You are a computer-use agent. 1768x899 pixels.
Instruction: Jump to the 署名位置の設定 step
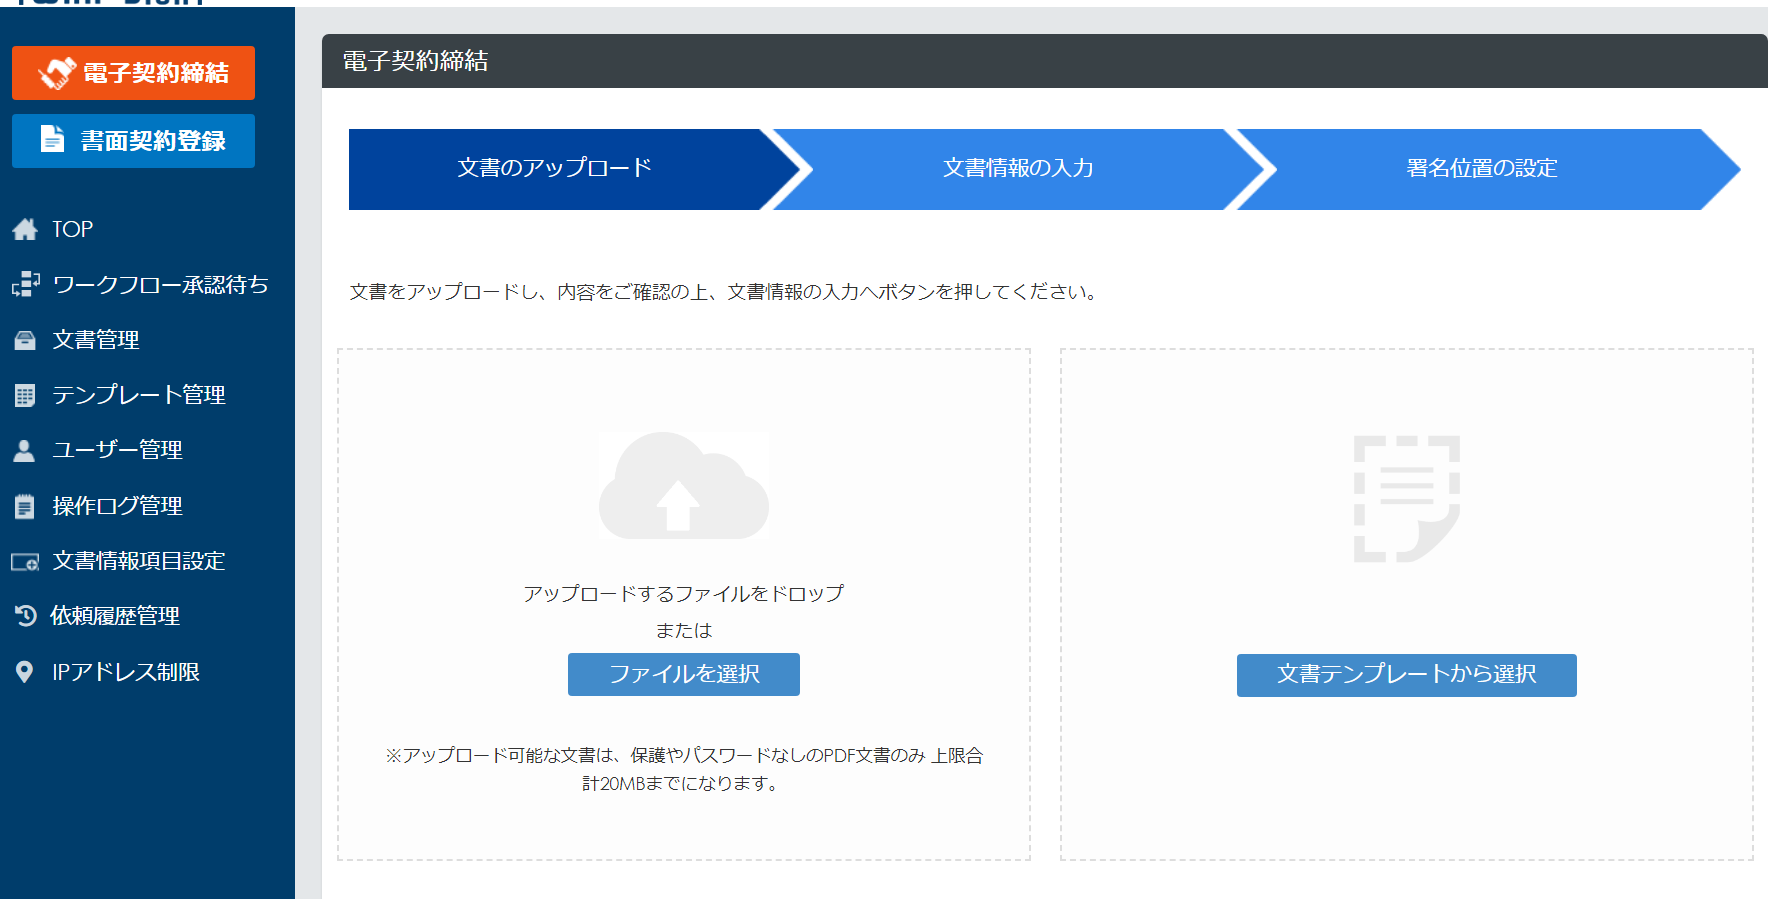point(1481,168)
